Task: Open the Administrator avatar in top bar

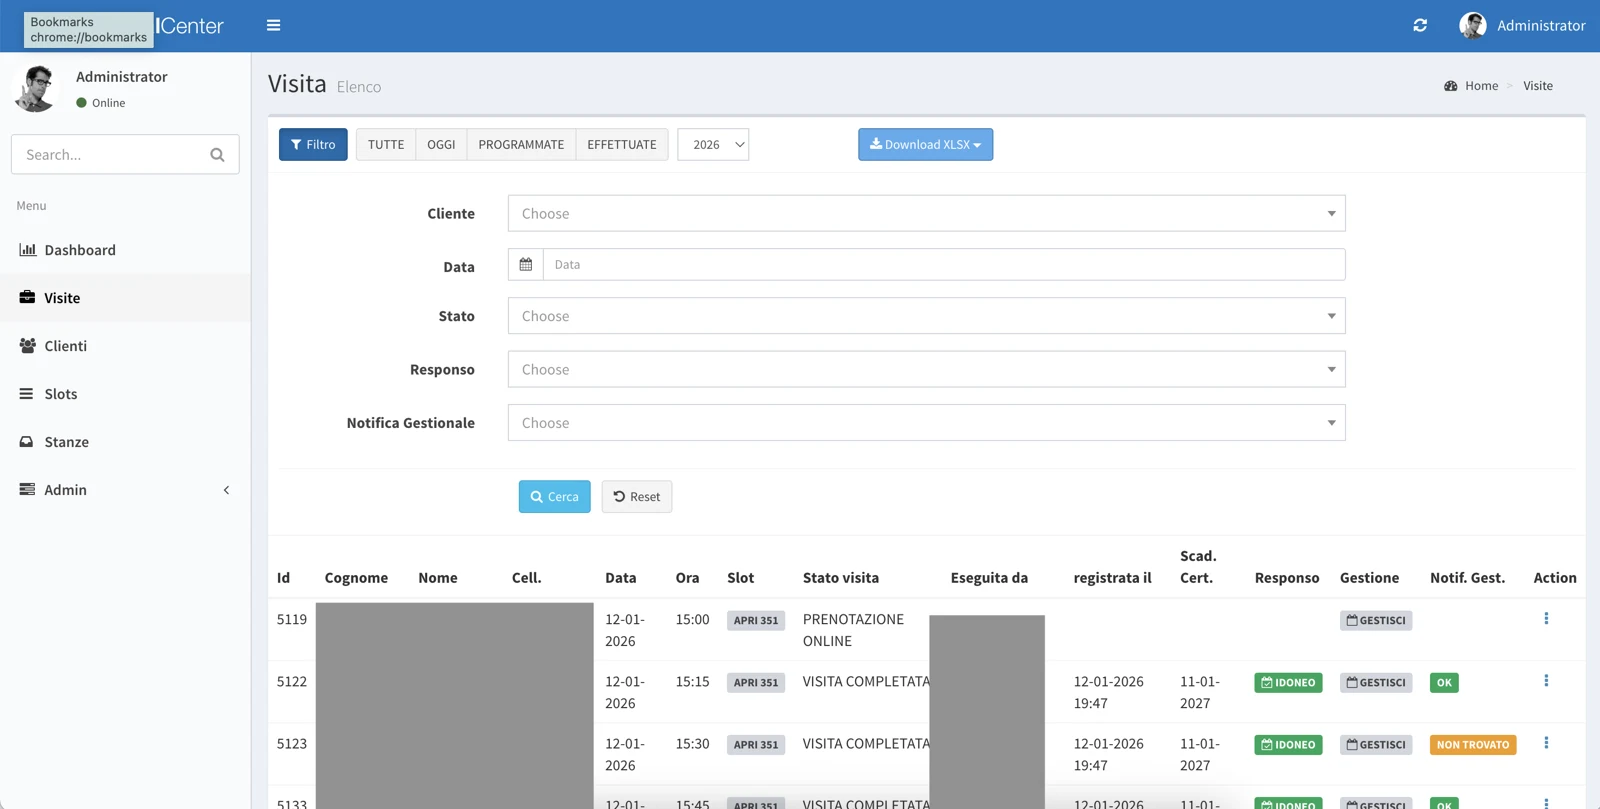Action: coord(1472,25)
